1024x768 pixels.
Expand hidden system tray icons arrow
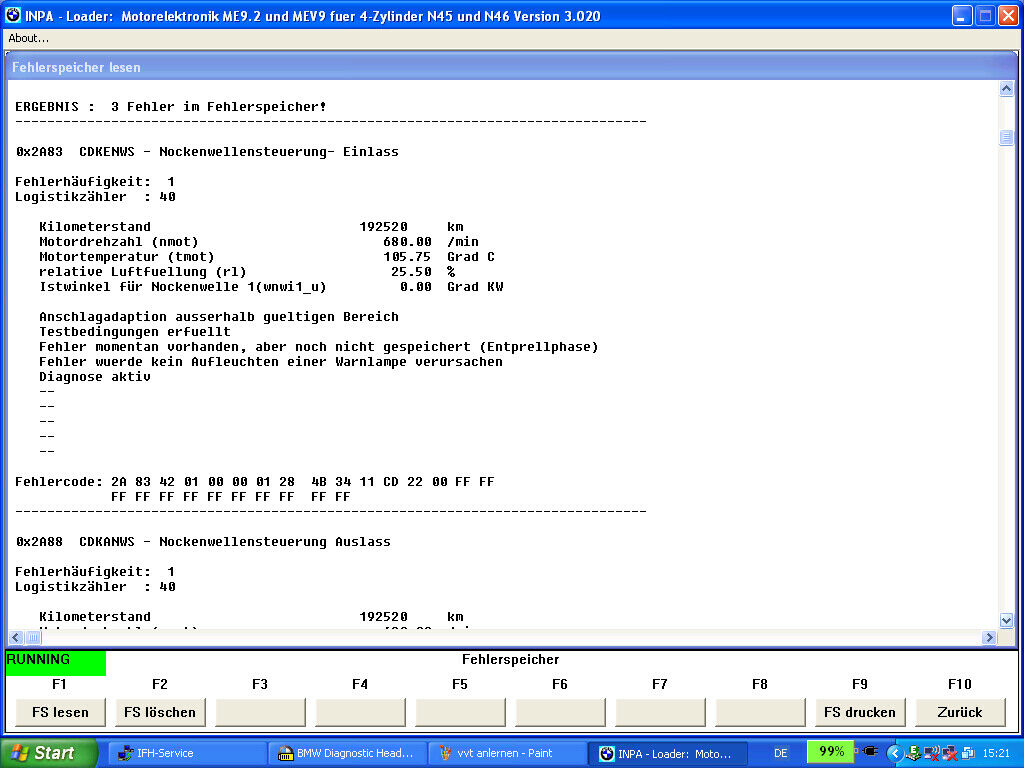pyautogui.click(x=895, y=753)
